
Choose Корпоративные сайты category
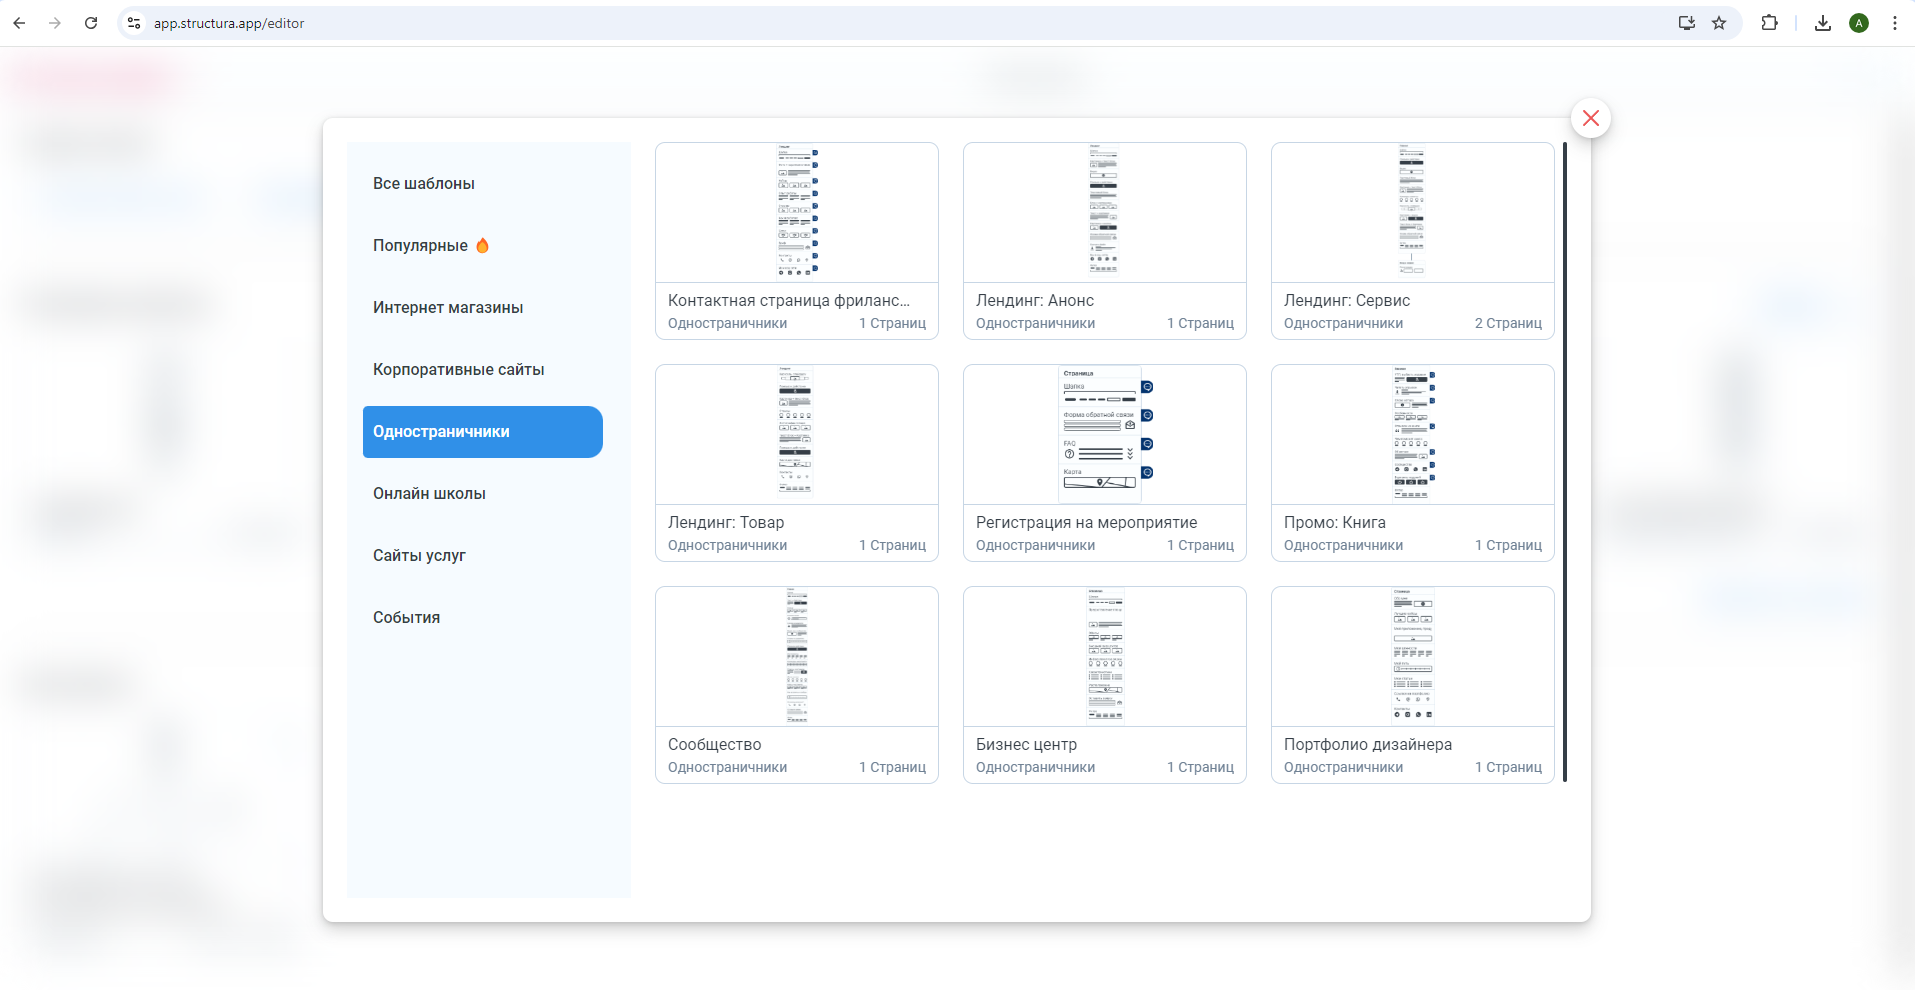458,370
